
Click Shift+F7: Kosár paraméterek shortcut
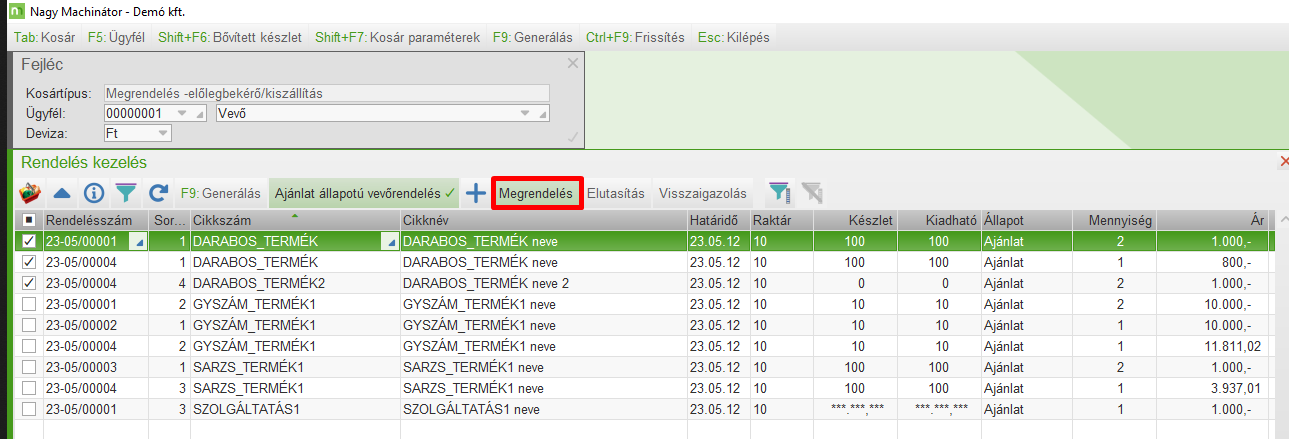tap(398, 37)
